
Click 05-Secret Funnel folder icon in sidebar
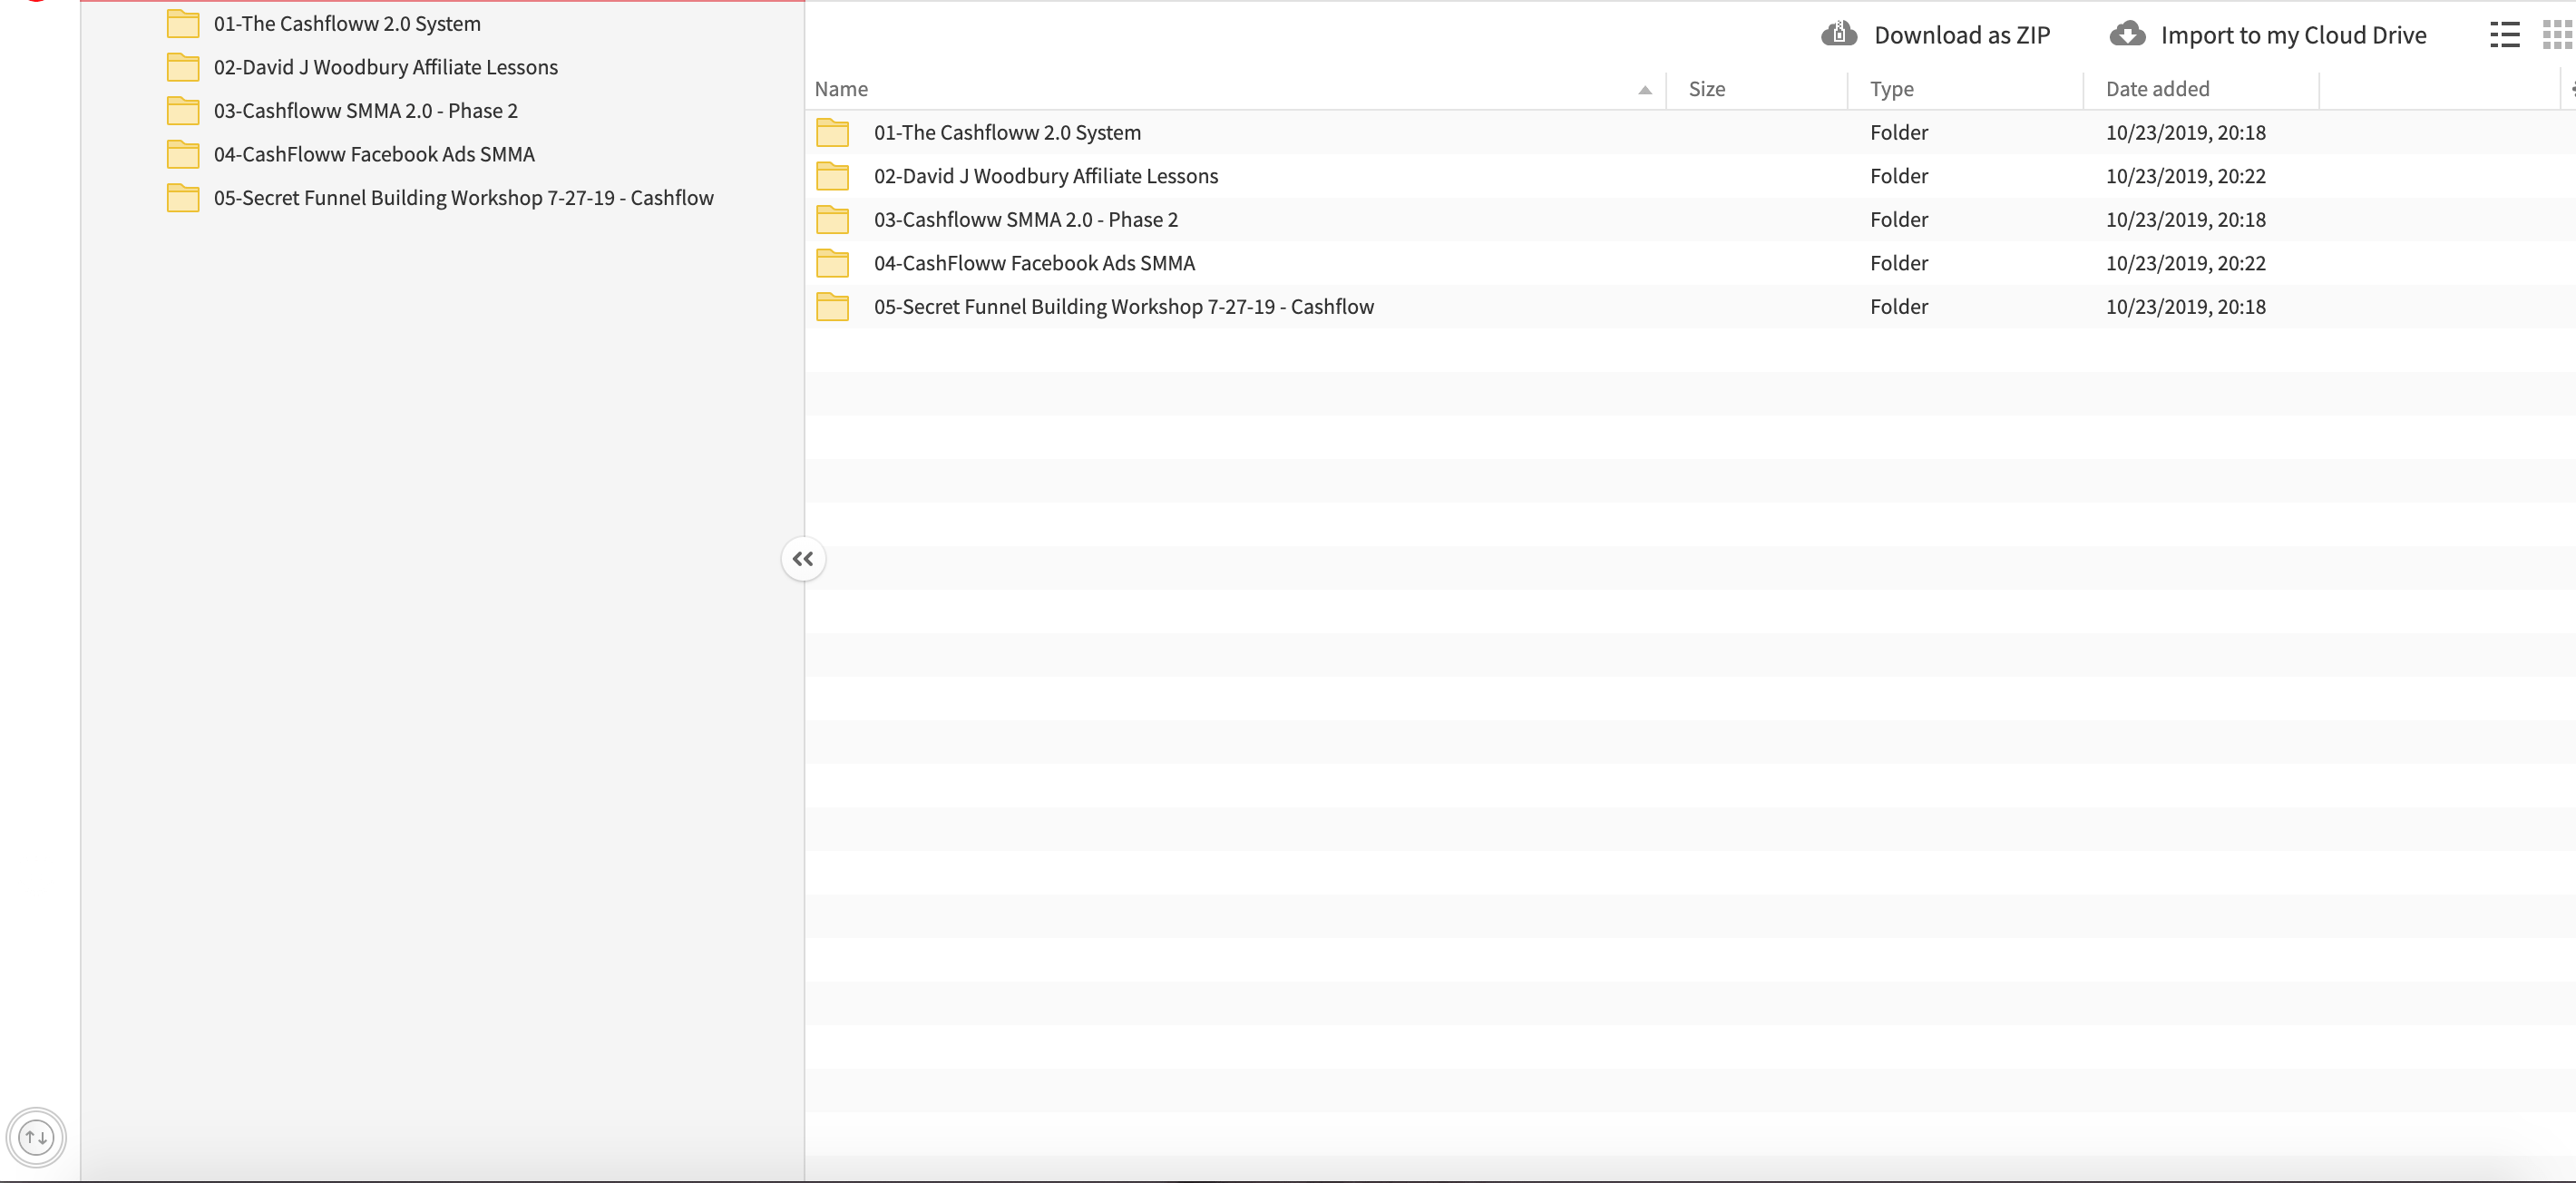[183, 198]
